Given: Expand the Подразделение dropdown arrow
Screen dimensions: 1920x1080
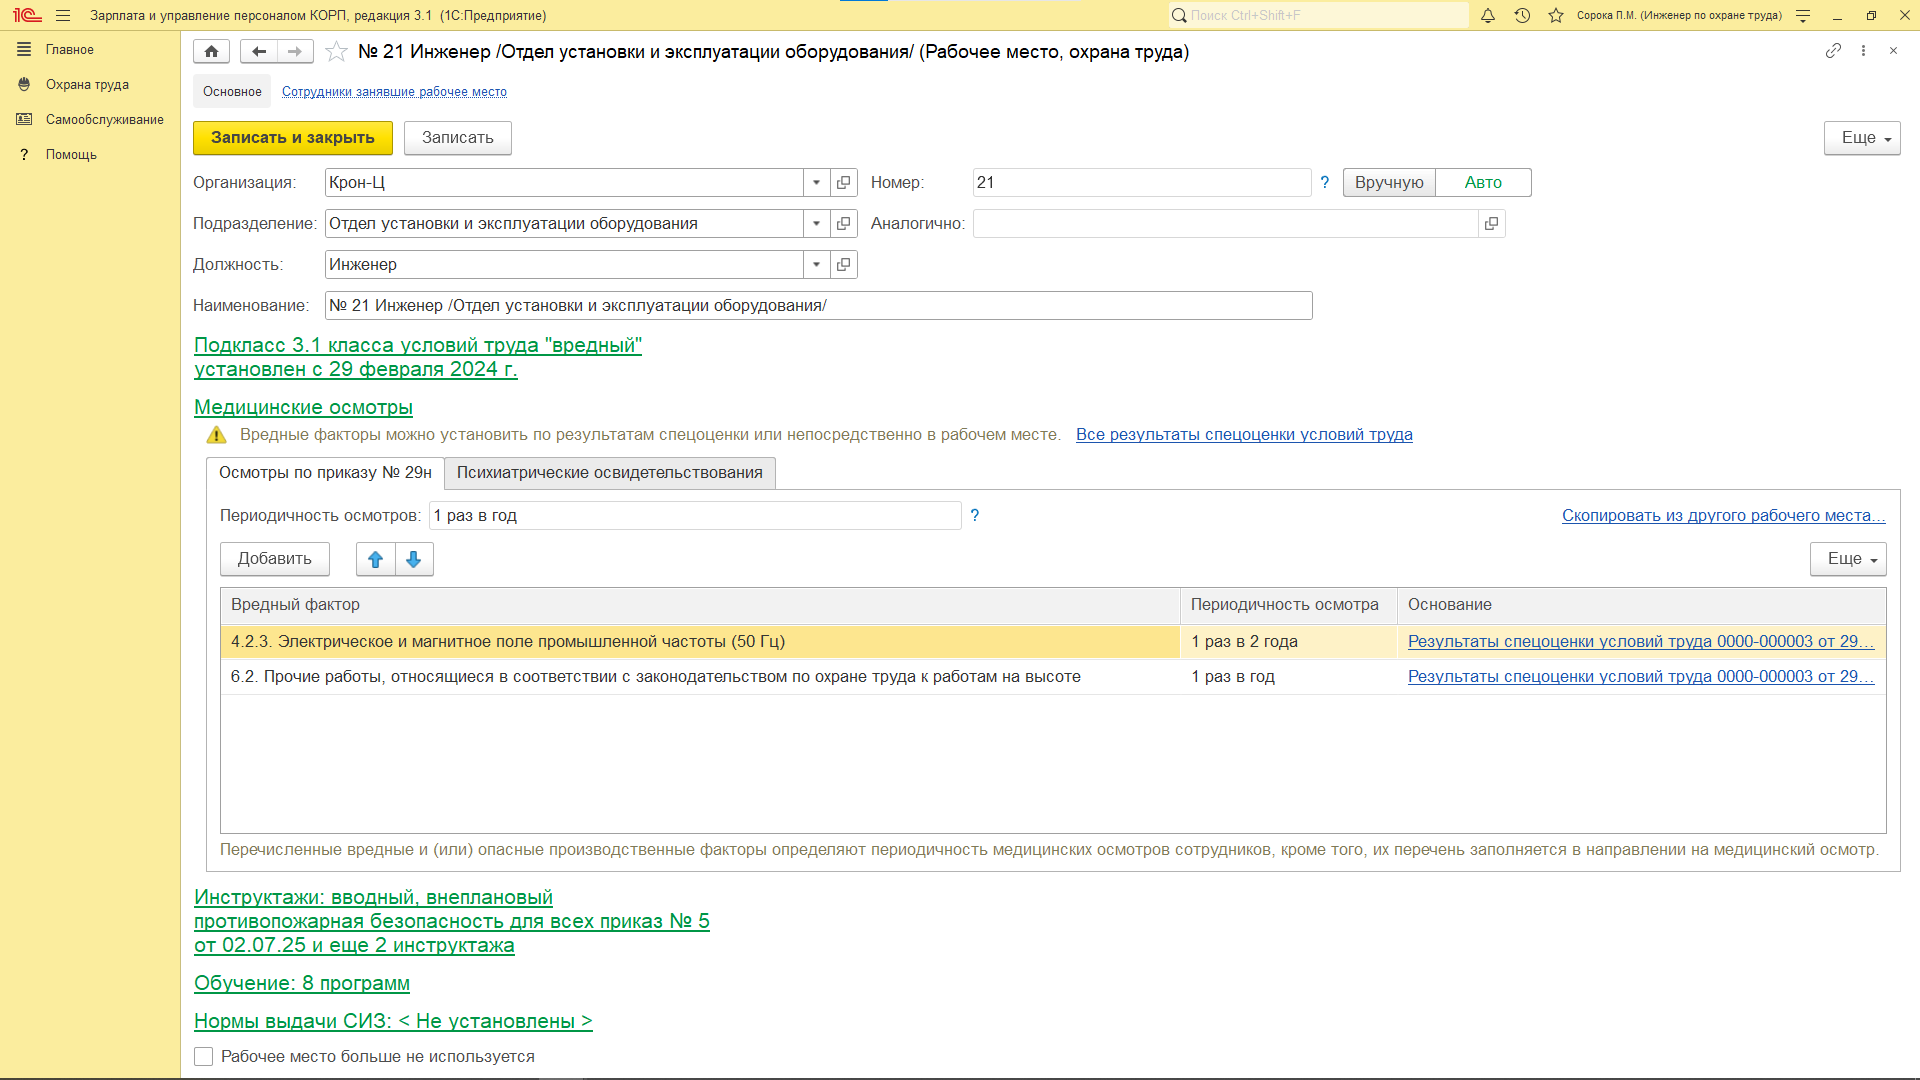Looking at the screenshot, I should (817, 224).
